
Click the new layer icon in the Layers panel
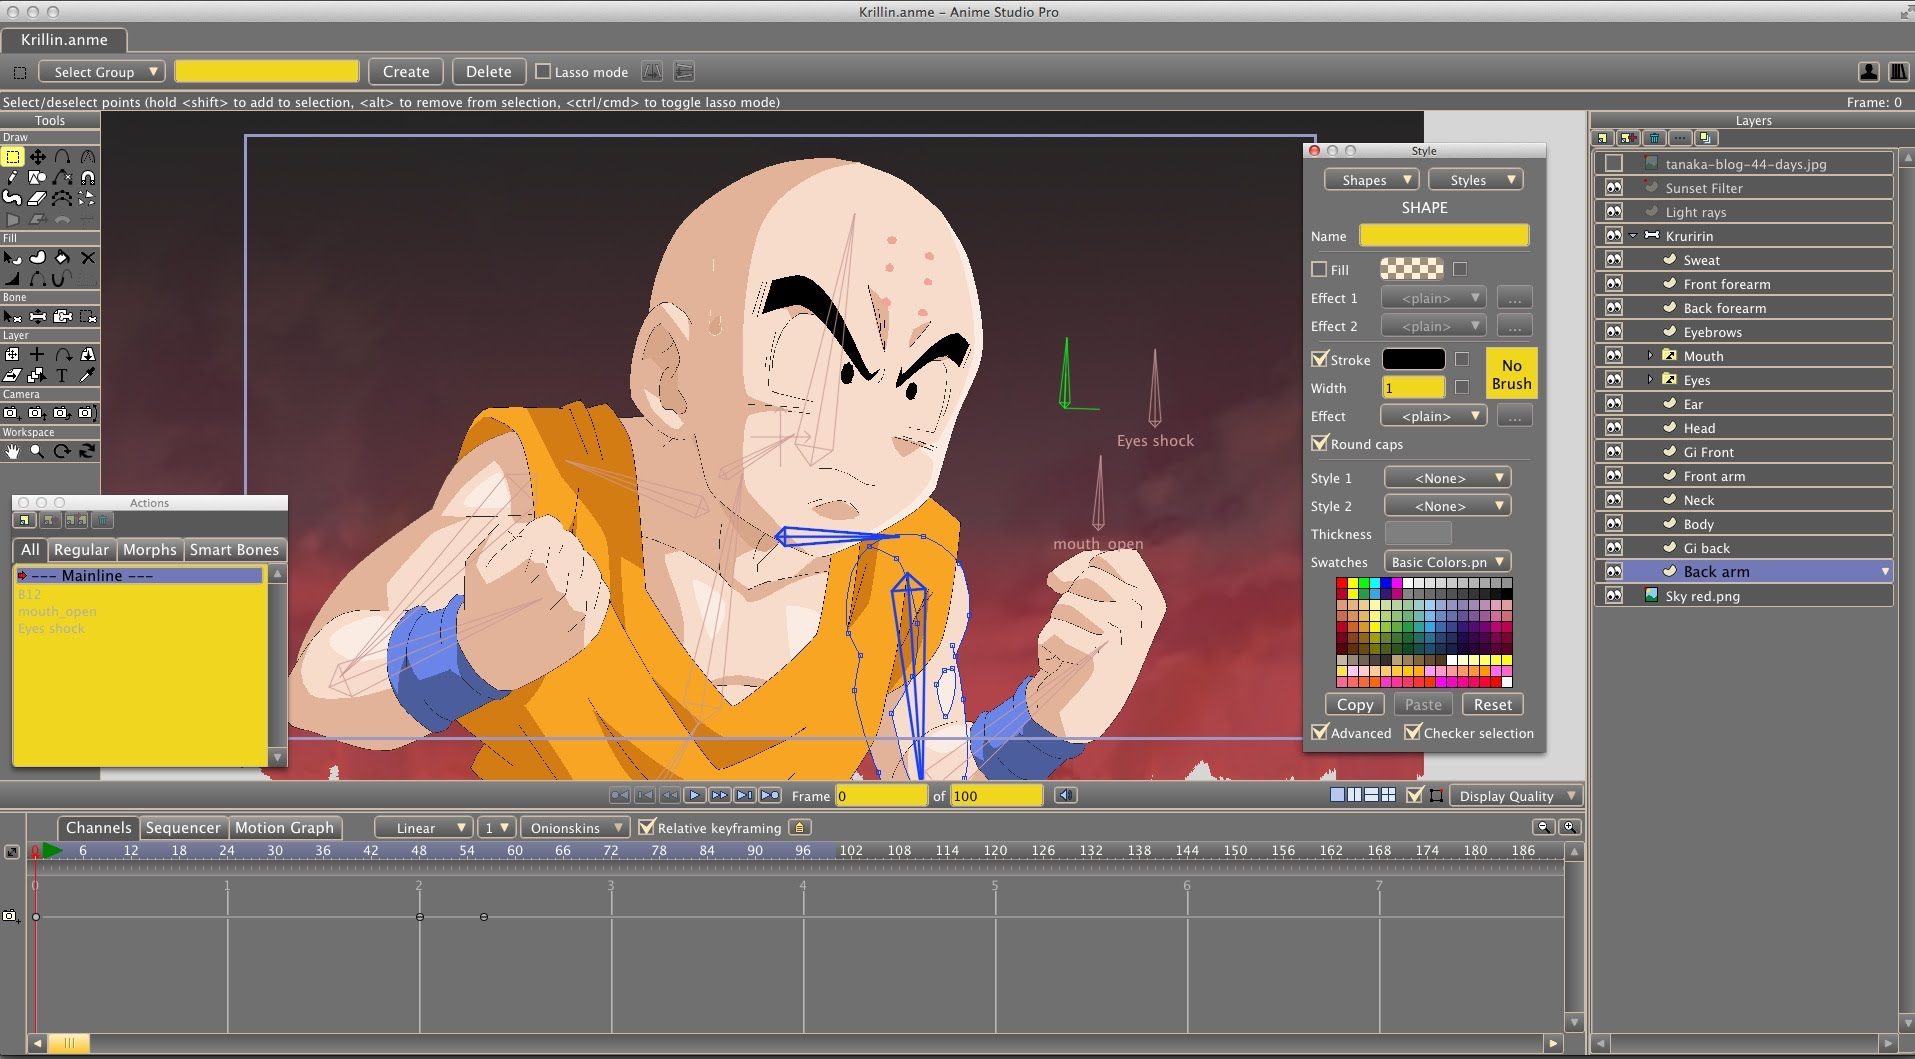(x=1603, y=138)
